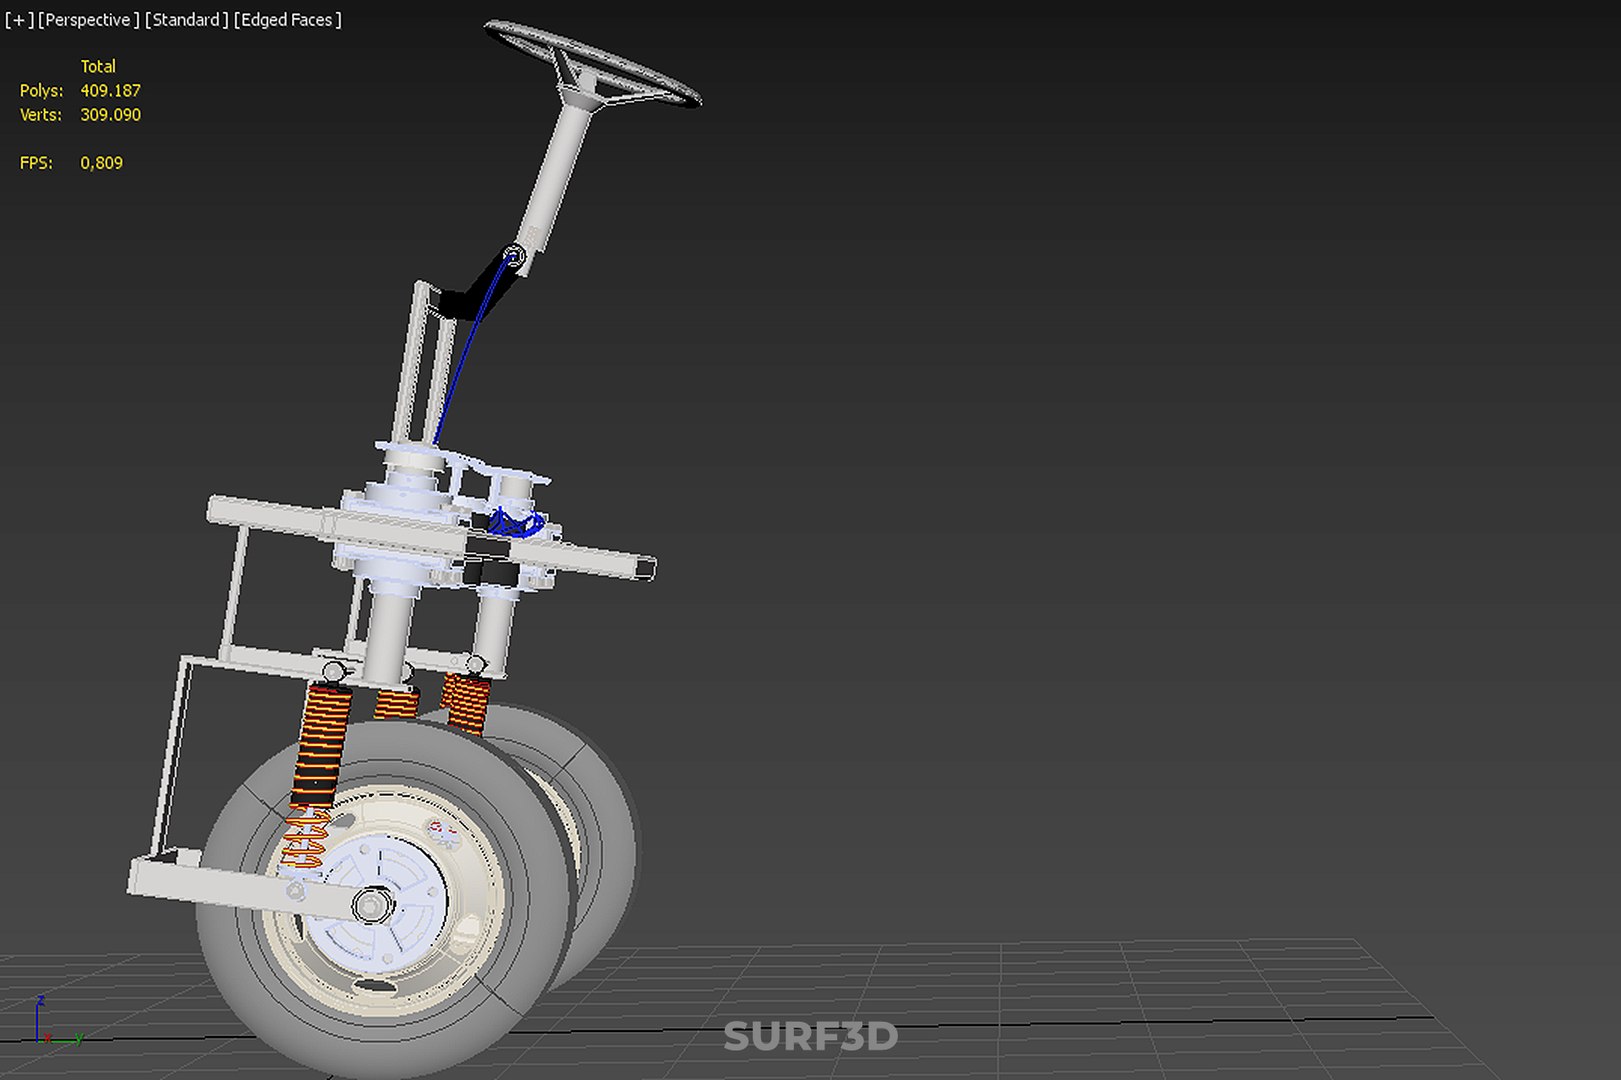Open the [+] viewport general menu

pos(19,20)
